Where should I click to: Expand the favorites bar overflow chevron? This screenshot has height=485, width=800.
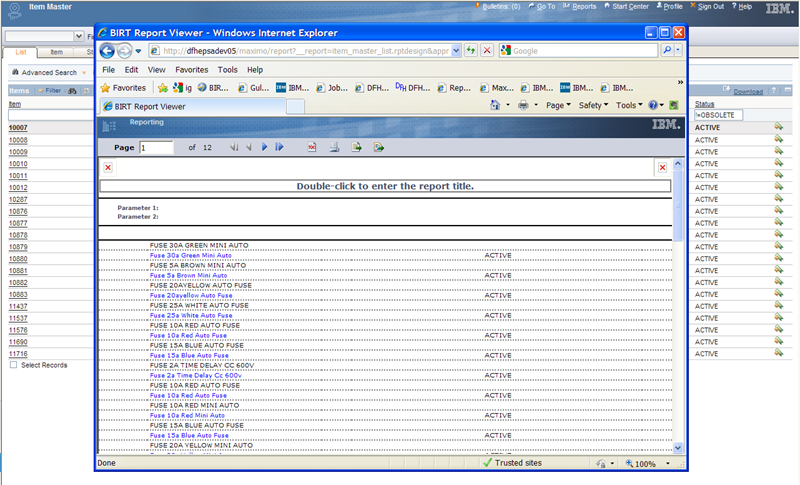click(x=680, y=82)
